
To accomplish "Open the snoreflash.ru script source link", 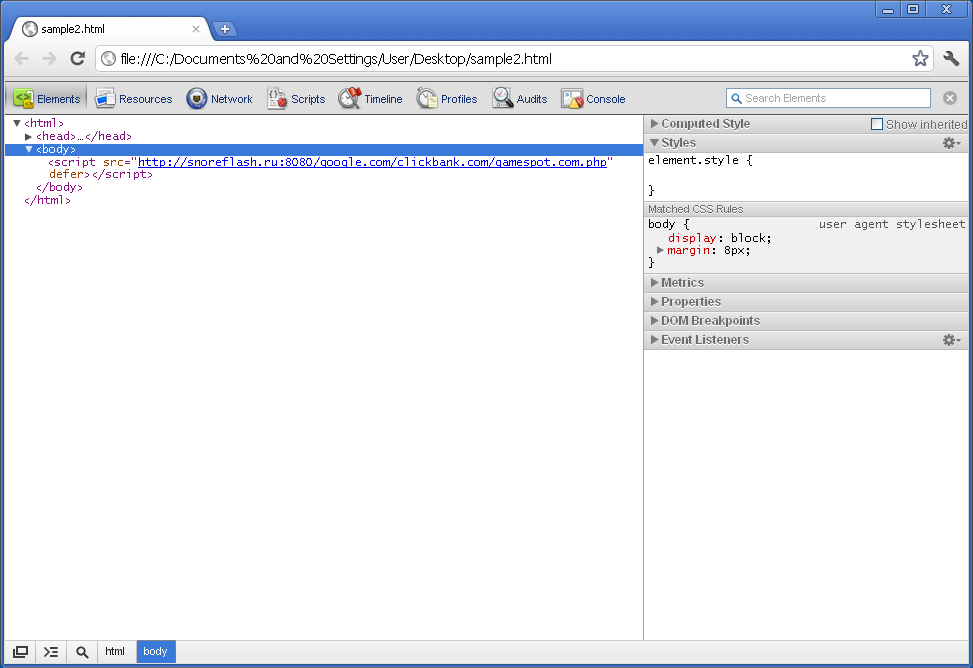I will 372,162.
